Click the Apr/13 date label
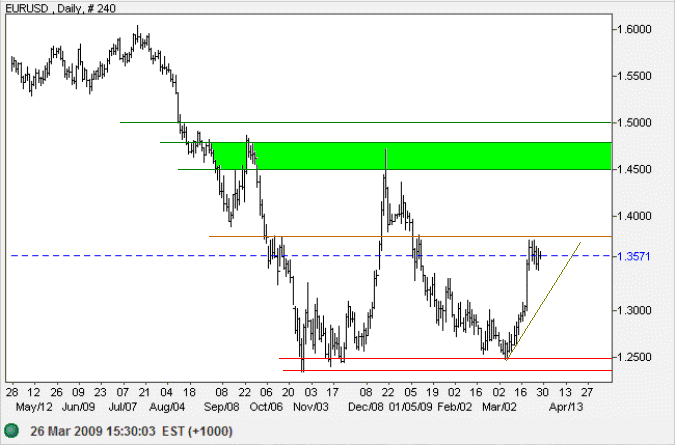675x445 pixels. [566, 407]
